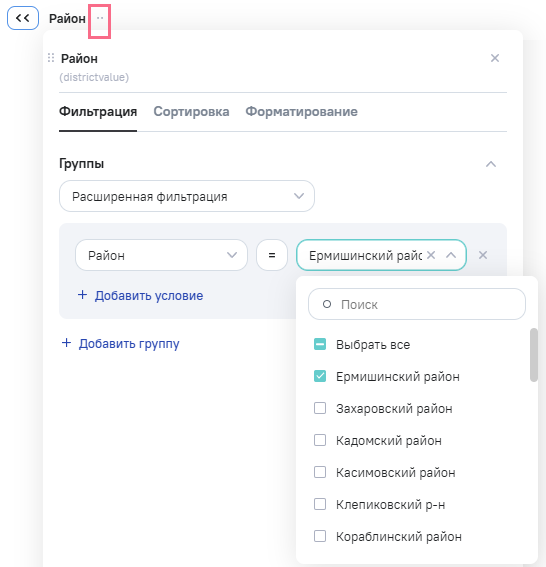Viewport: 546px width, 567px height.
Task: Open the Расширенная фильтрация dropdown
Action: click(x=187, y=196)
